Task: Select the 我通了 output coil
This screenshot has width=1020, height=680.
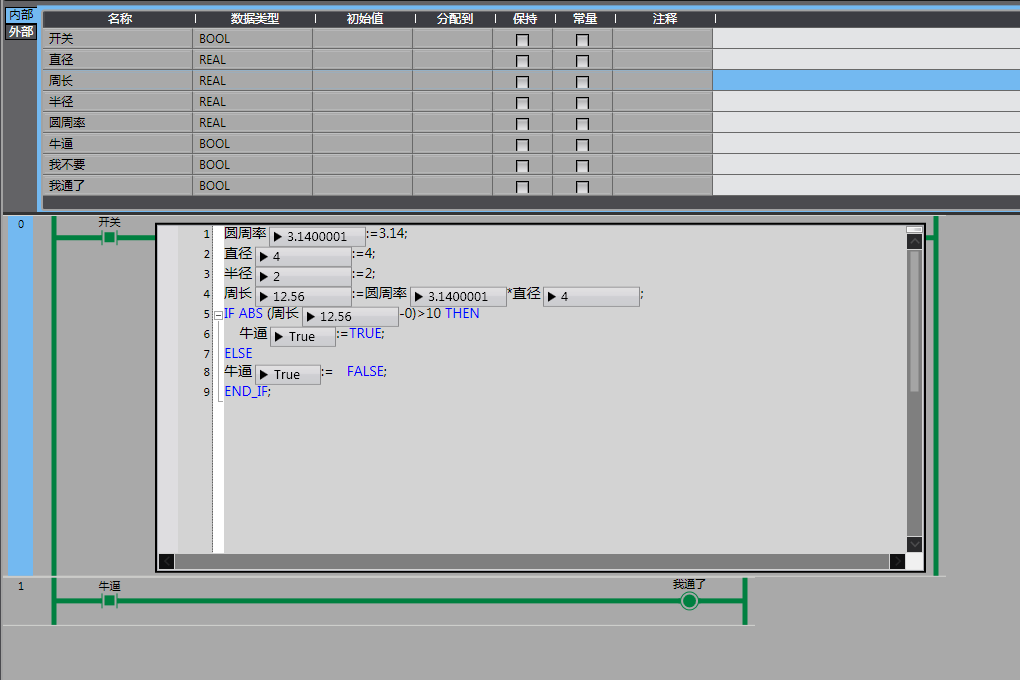Action: (x=689, y=600)
